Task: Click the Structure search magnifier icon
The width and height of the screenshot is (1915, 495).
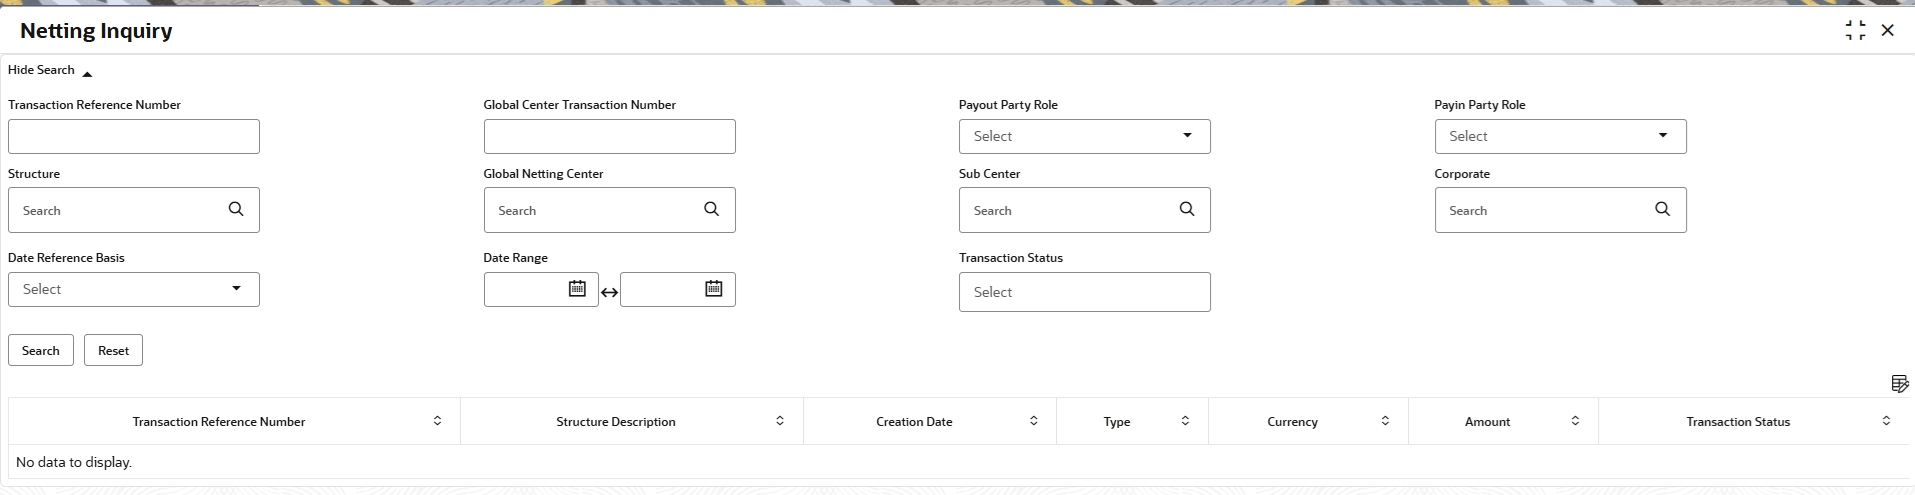Action: coord(236,209)
